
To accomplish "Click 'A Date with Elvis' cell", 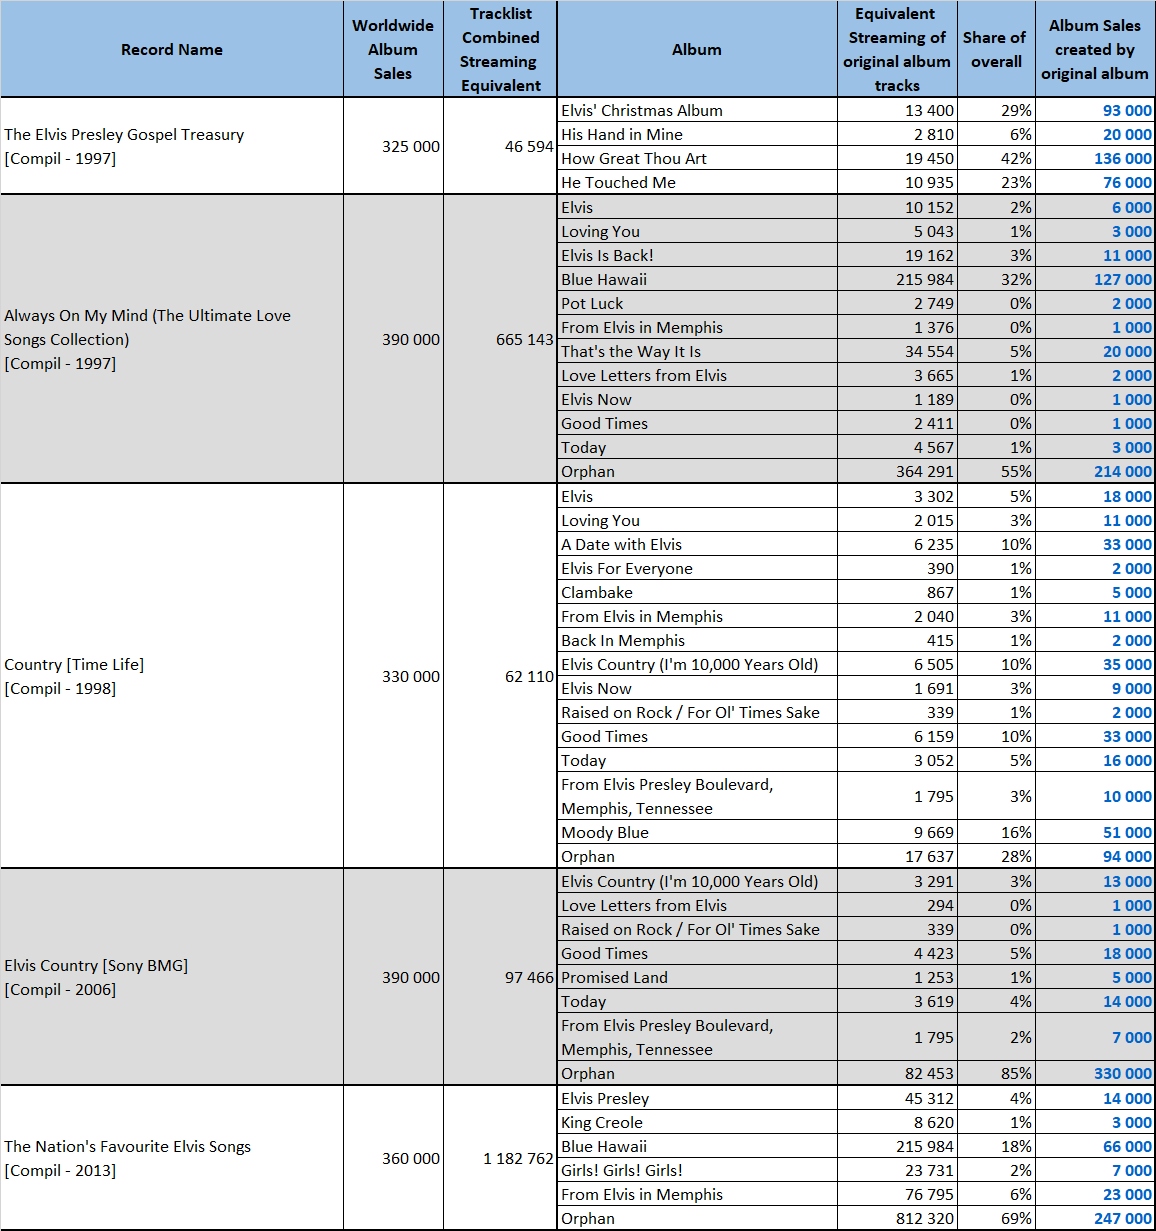I will coord(697,544).
